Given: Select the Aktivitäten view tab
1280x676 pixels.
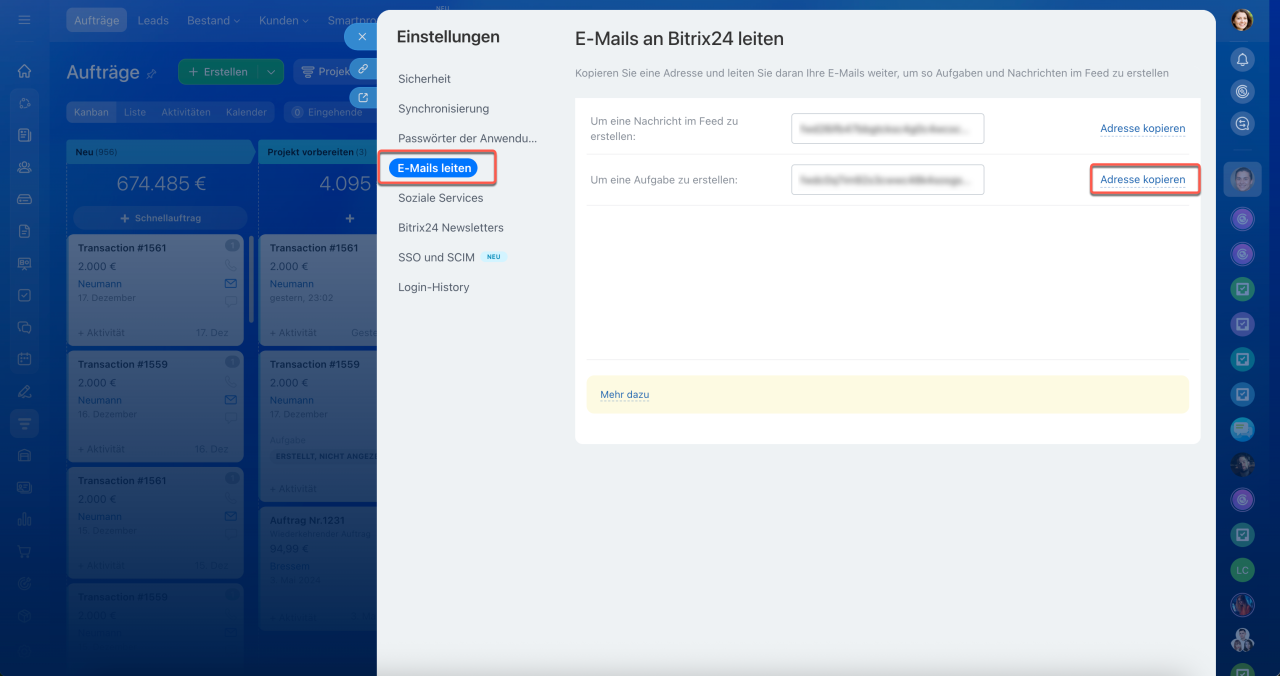Looking at the screenshot, I should (x=186, y=112).
